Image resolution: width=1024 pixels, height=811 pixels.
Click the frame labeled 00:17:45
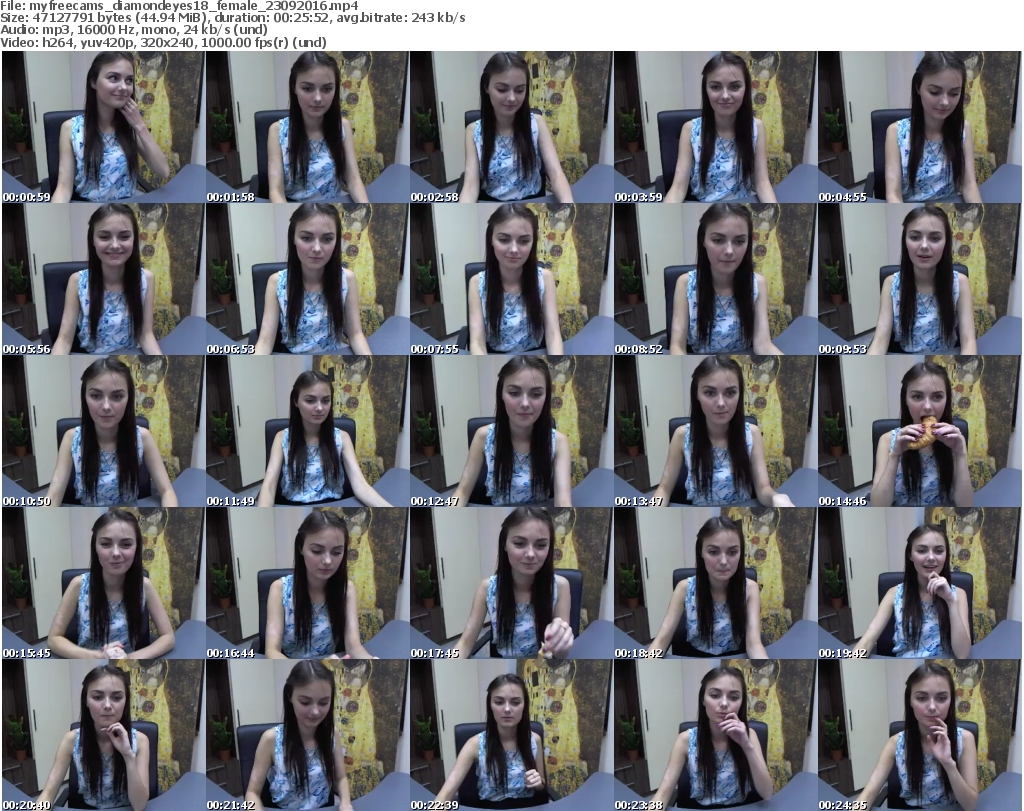coord(511,583)
